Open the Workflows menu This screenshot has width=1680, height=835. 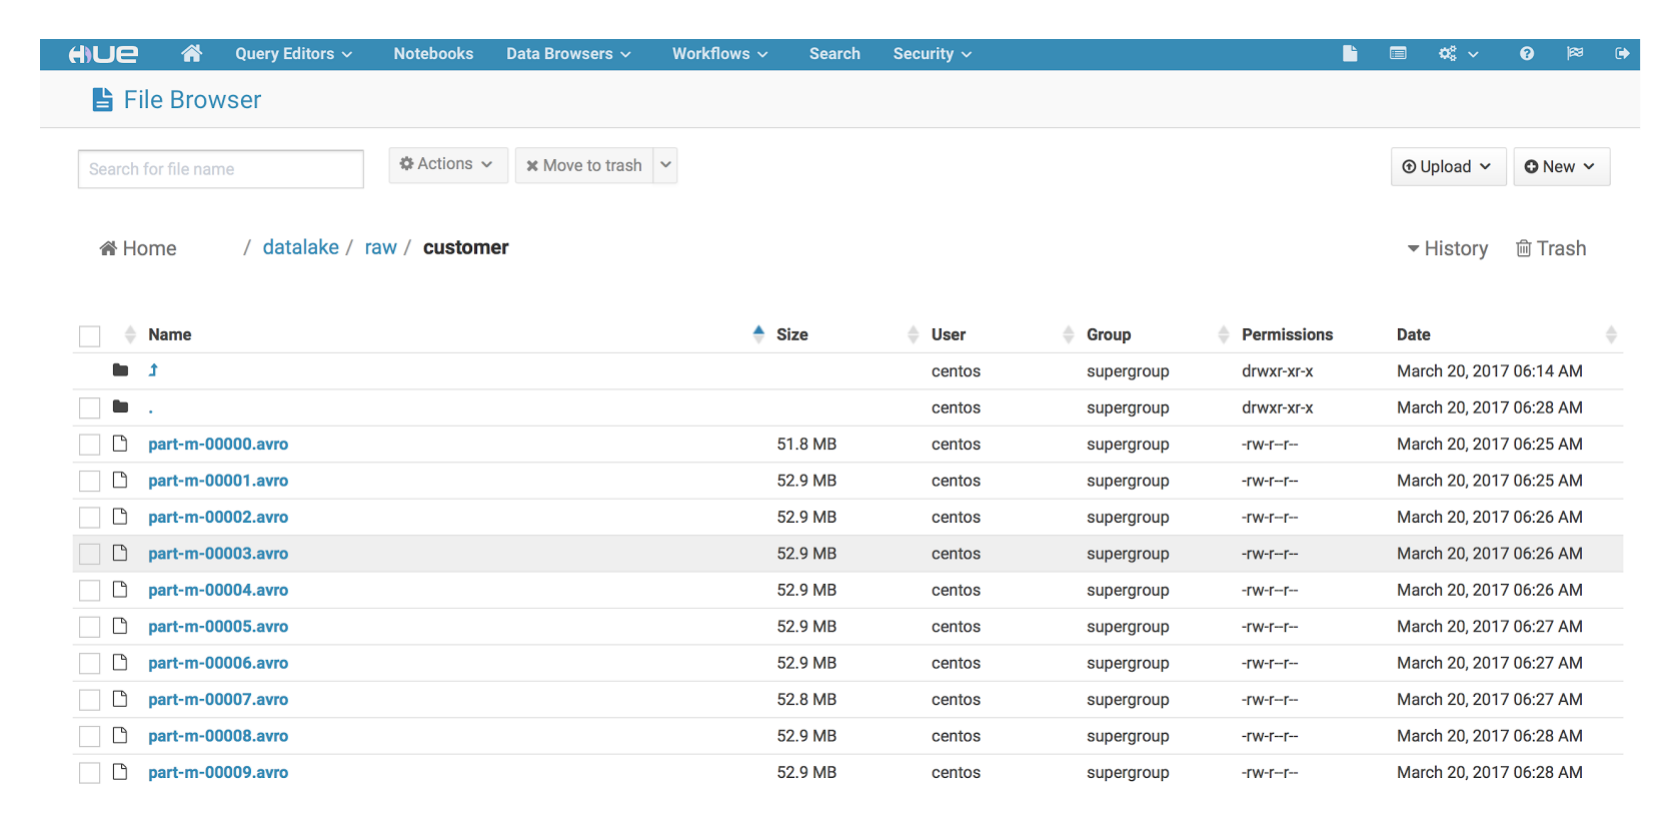click(x=719, y=54)
